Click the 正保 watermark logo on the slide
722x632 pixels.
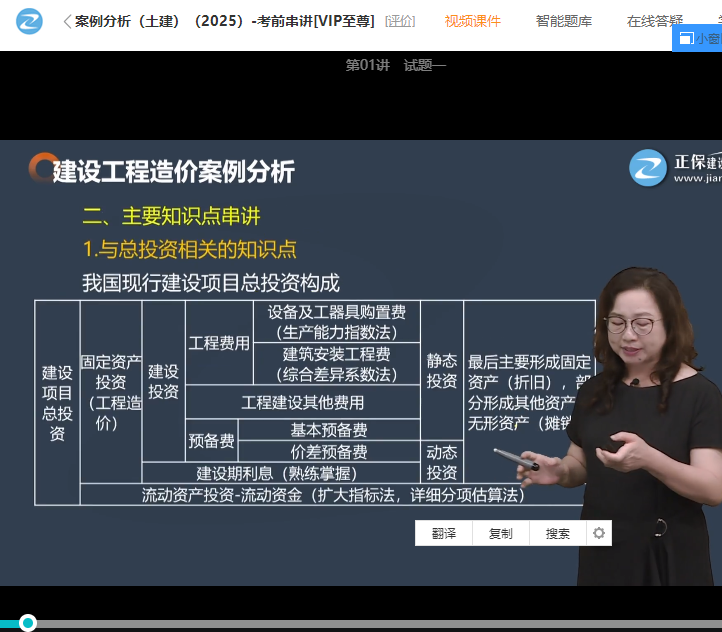(x=648, y=168)
